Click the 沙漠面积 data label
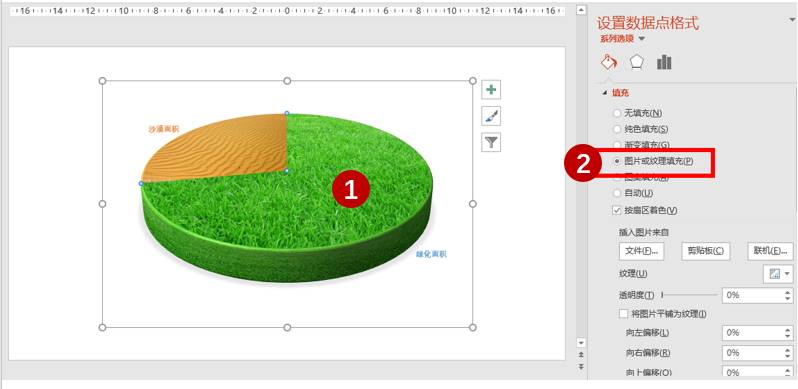Image resolution: width=798 pixels, height=389 pixels. pyautogui.click(x=164, y=129)
